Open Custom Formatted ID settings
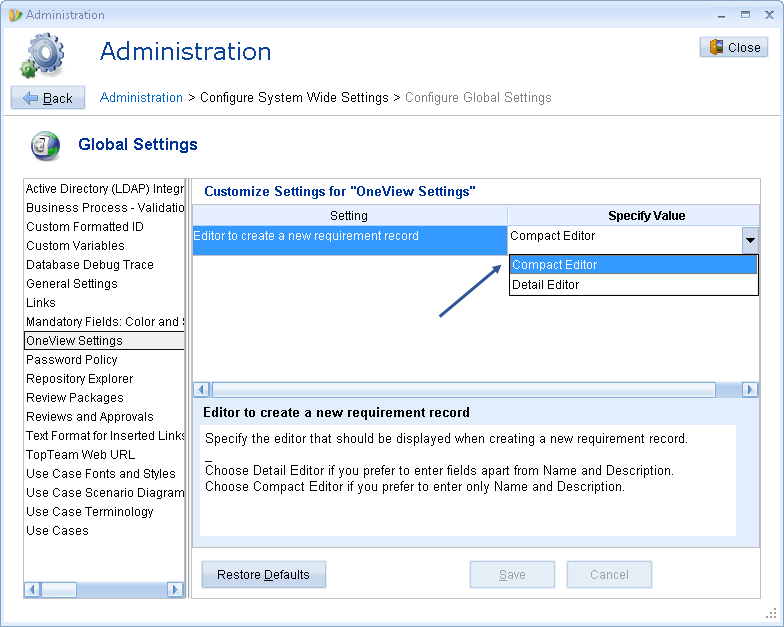 [104, 226]
